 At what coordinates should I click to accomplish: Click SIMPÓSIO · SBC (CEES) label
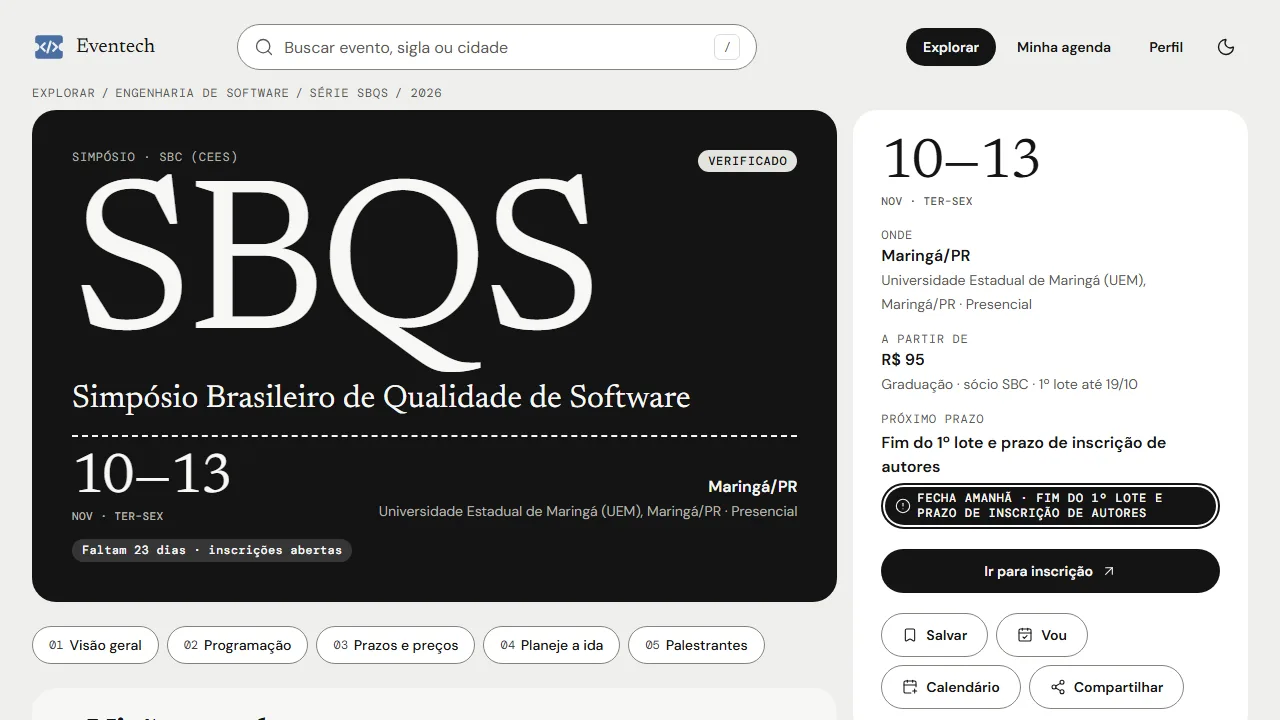click(155, 157)
